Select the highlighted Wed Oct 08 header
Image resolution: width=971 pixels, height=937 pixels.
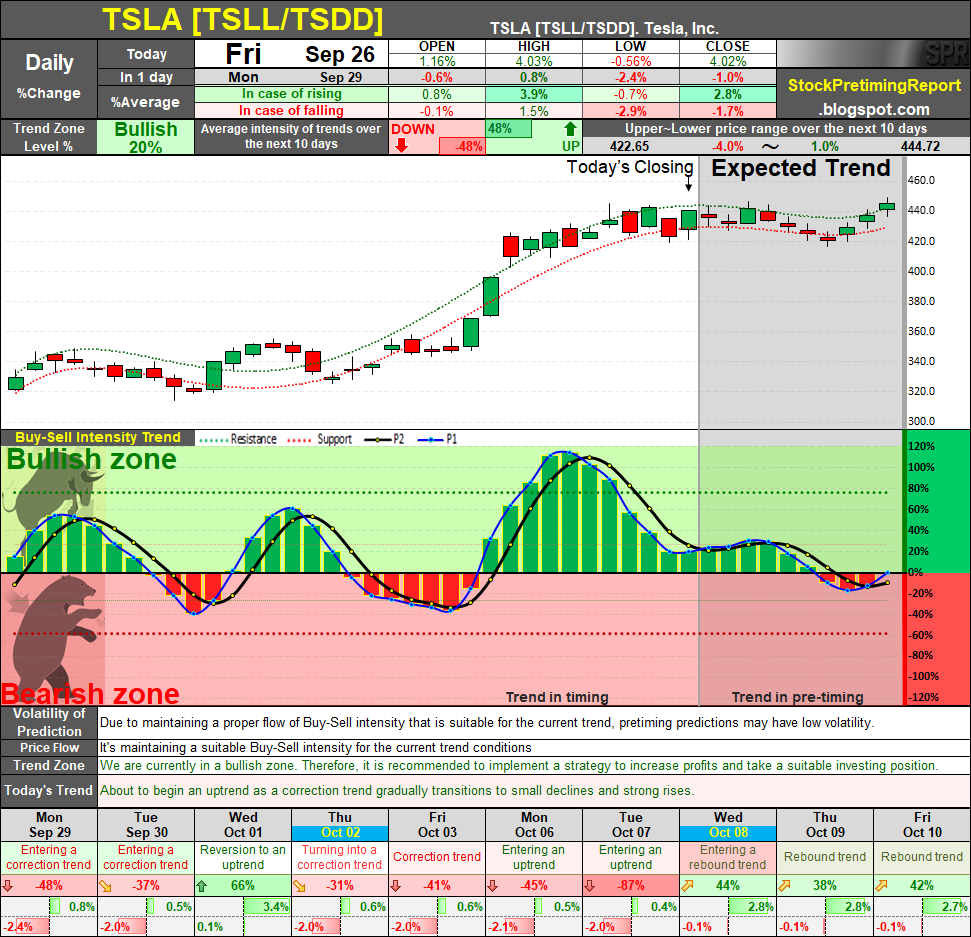pos(728,825)
